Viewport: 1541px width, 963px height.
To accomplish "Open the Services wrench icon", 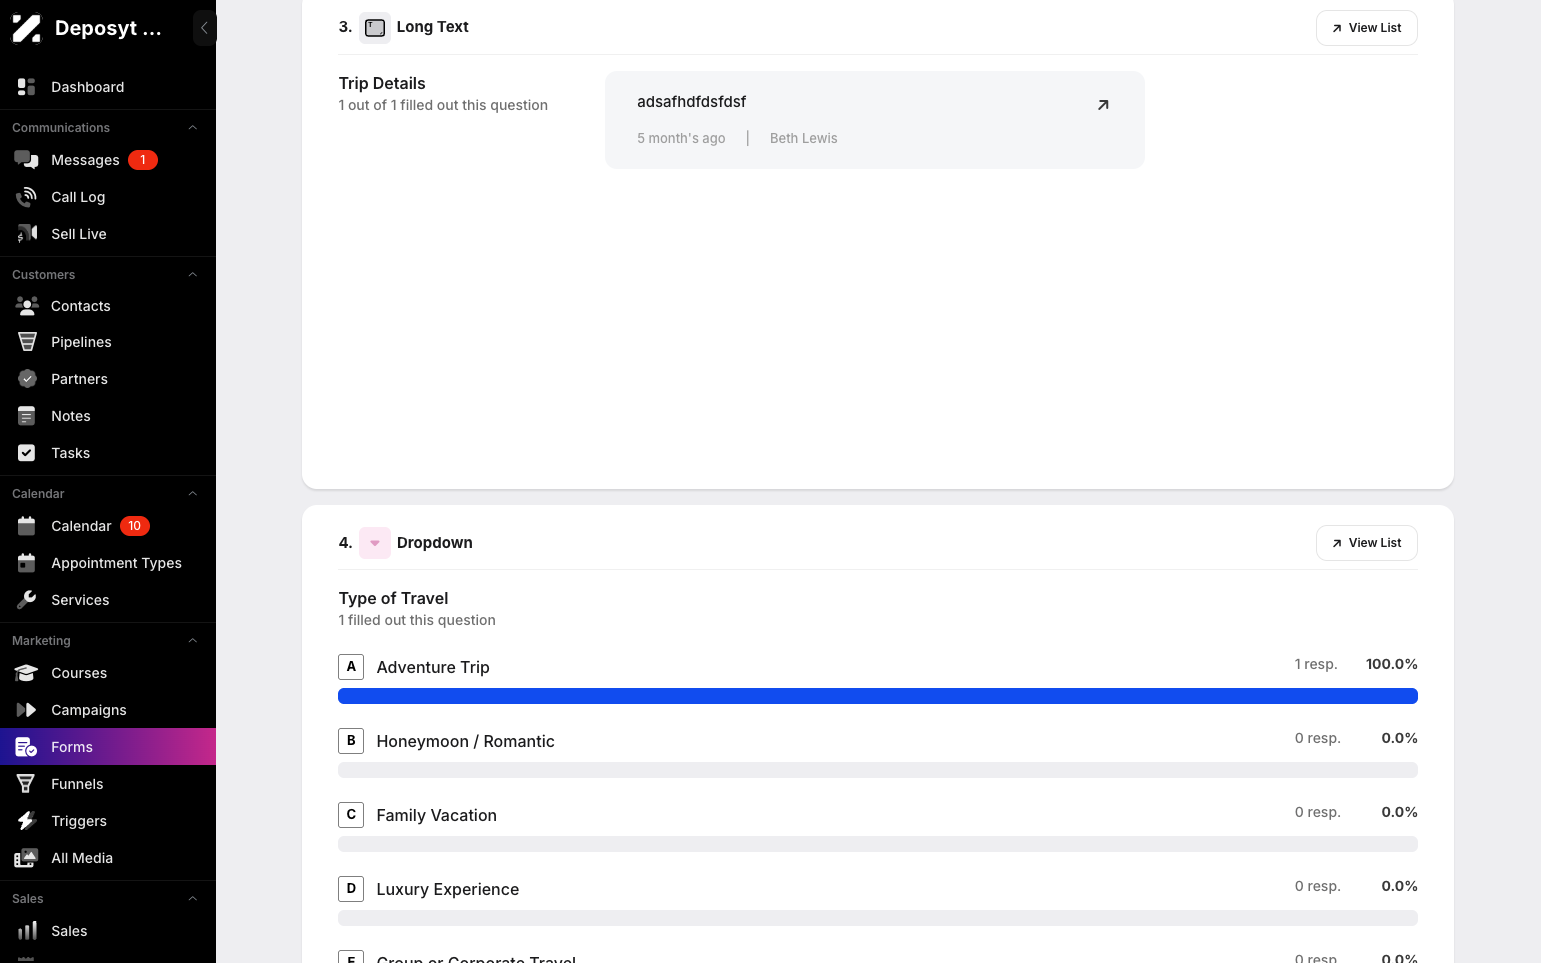I will [27, 600].
